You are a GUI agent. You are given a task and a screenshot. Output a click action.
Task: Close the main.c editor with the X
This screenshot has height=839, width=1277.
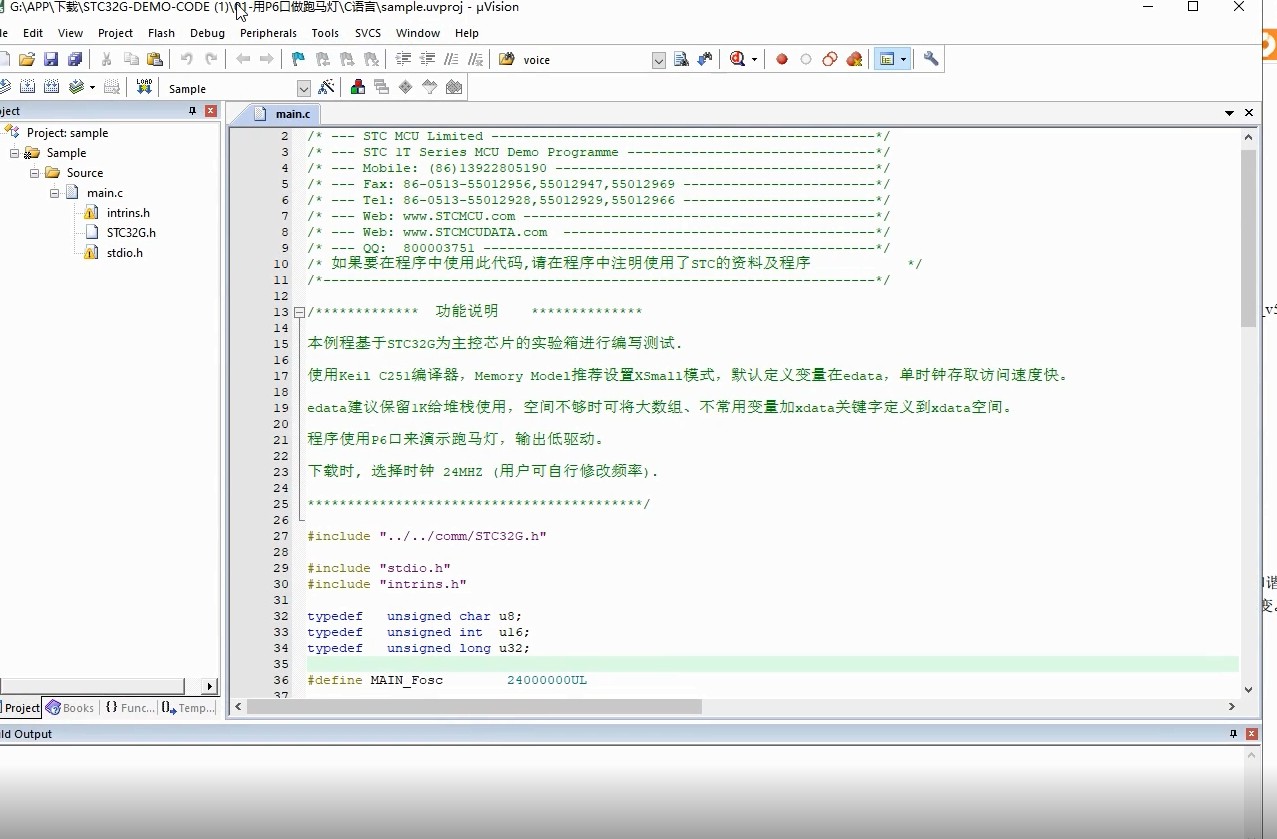click(x=1249, y=113)
